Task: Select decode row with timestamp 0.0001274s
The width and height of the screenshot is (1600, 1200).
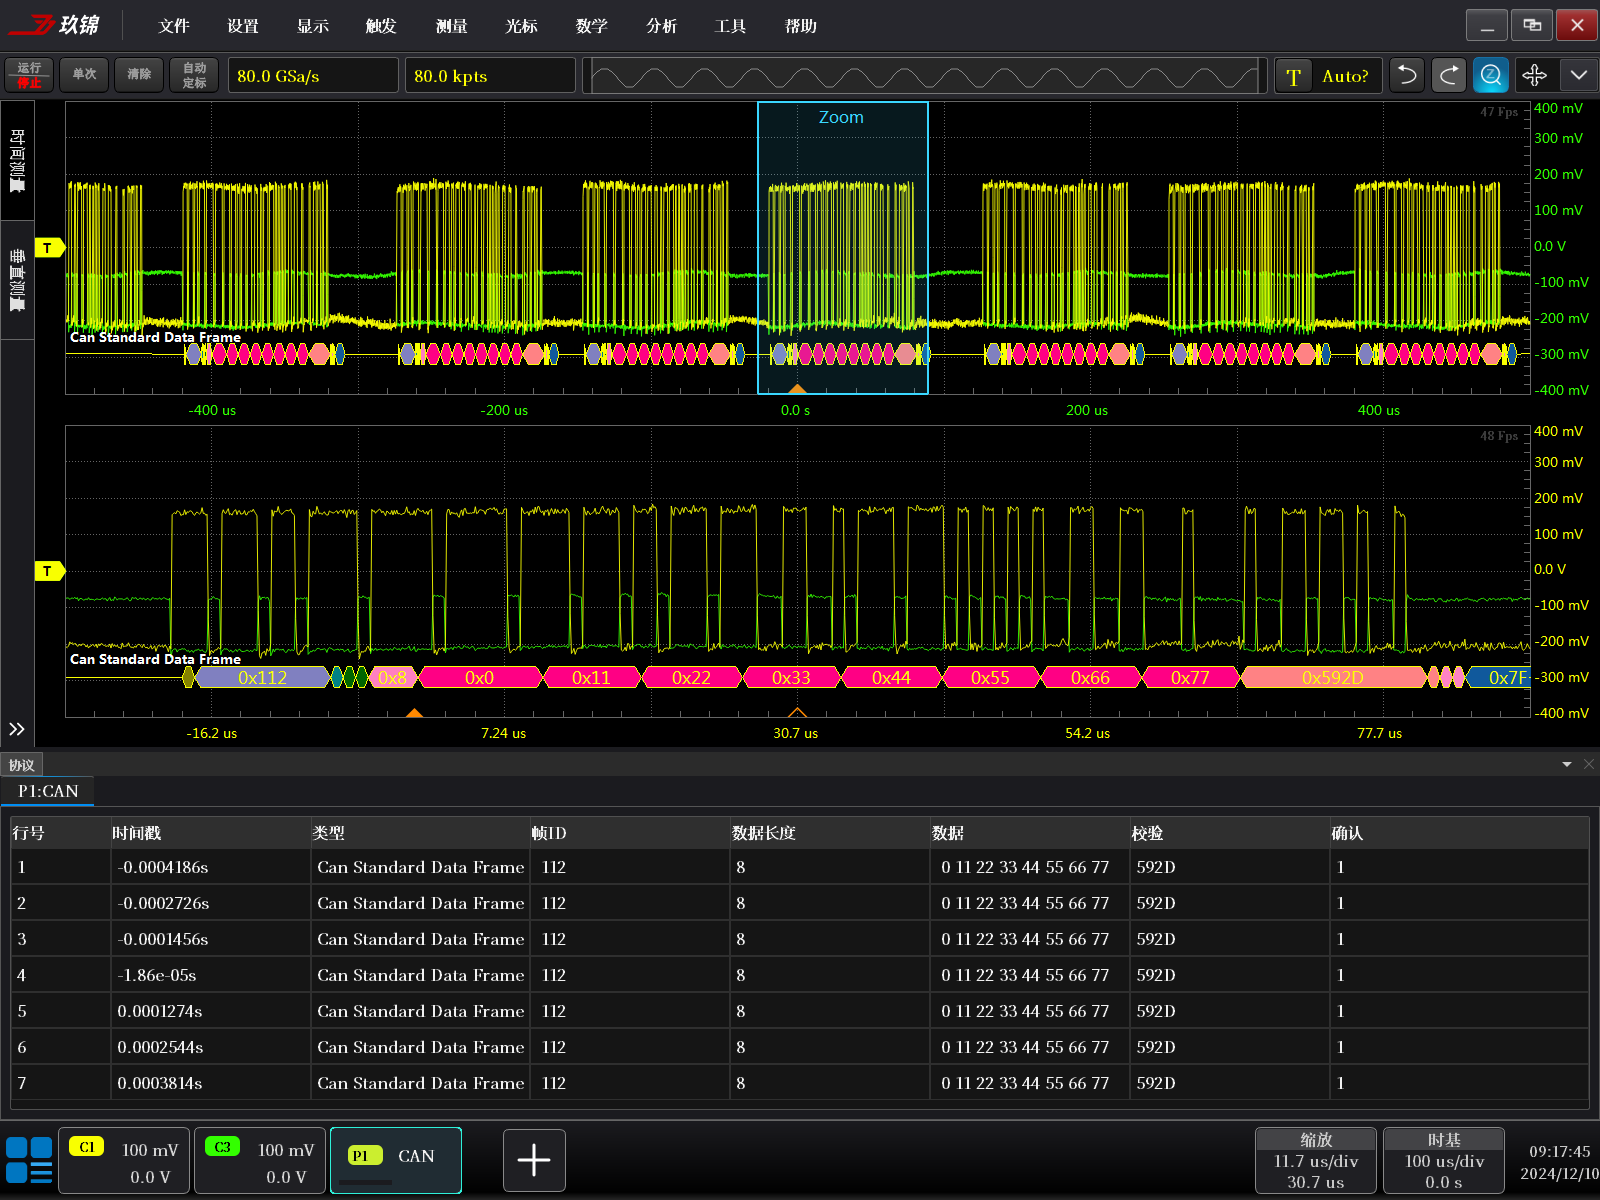Action: 799,1011
